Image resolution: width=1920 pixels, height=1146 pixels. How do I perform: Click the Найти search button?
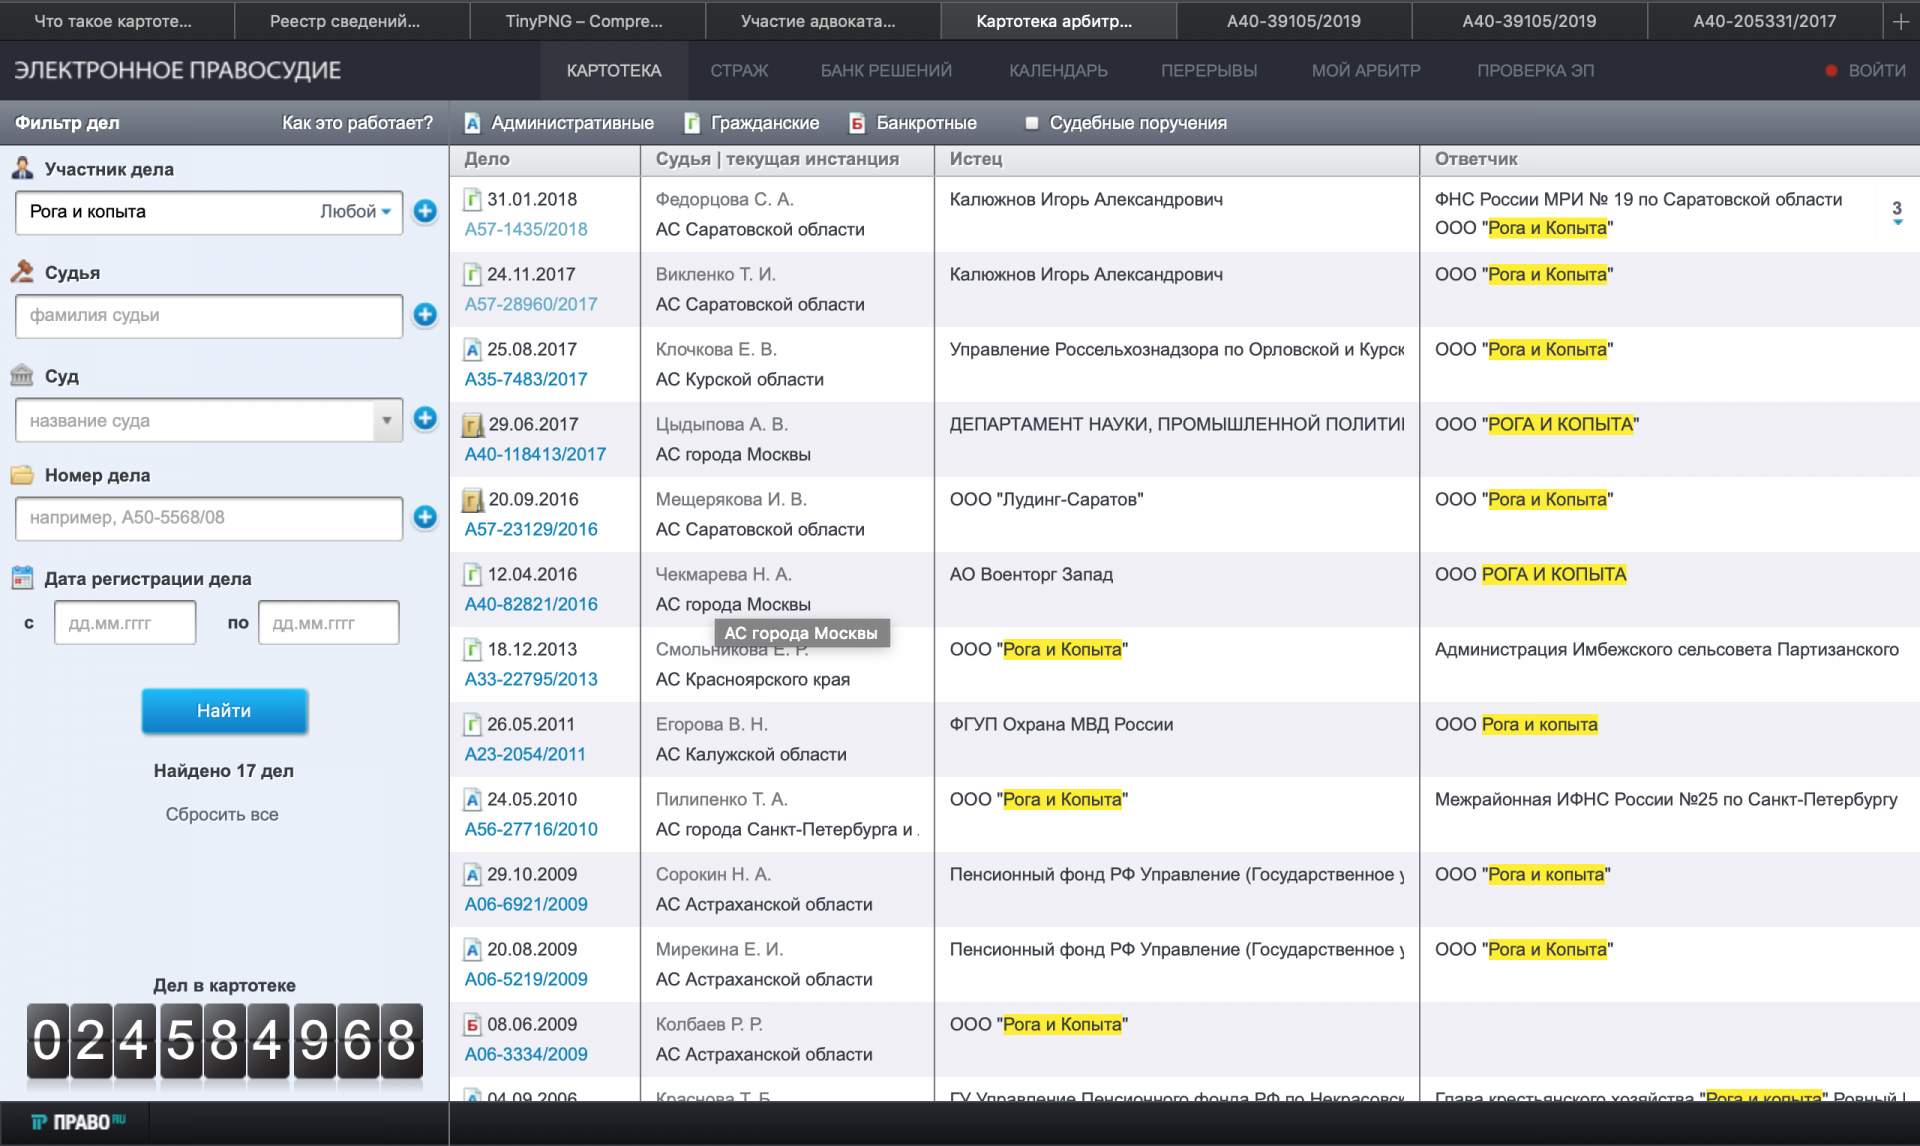(x=224, y=710)
